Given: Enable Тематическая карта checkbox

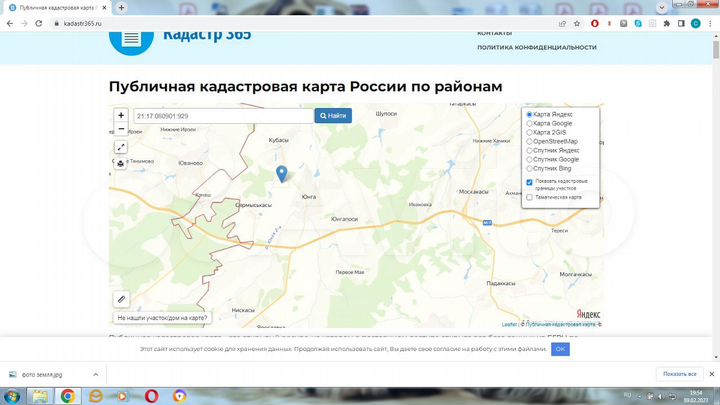Looking at the screenshot, I should 529,197.
